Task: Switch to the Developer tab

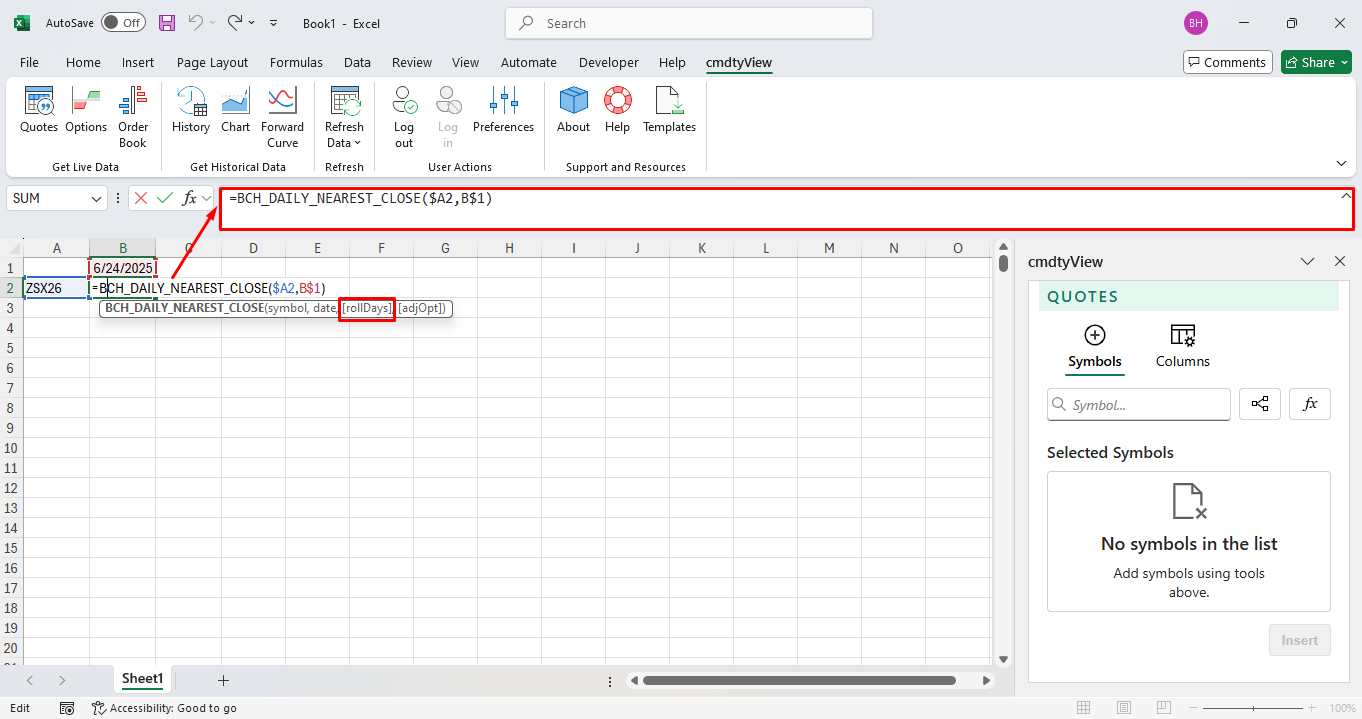Action: [x=609, y=62]
